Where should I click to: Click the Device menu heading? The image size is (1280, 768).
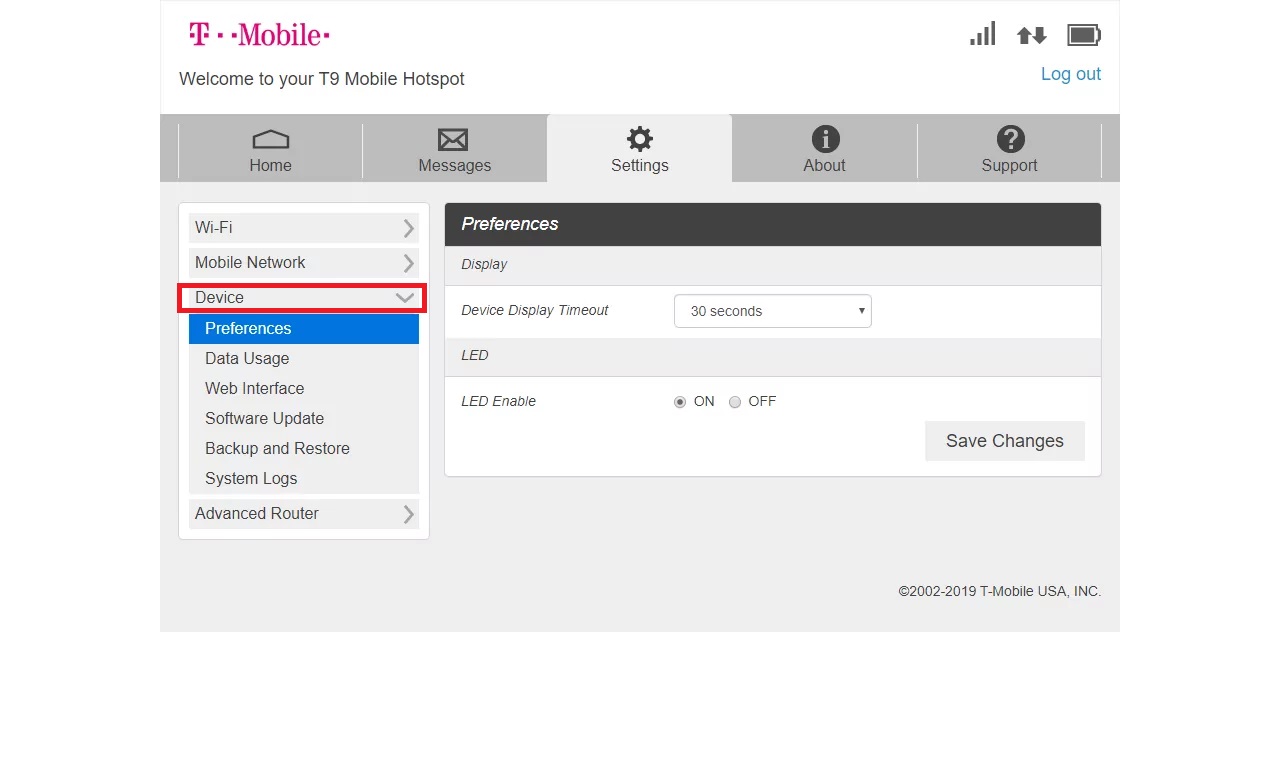(x=302, y=298)
